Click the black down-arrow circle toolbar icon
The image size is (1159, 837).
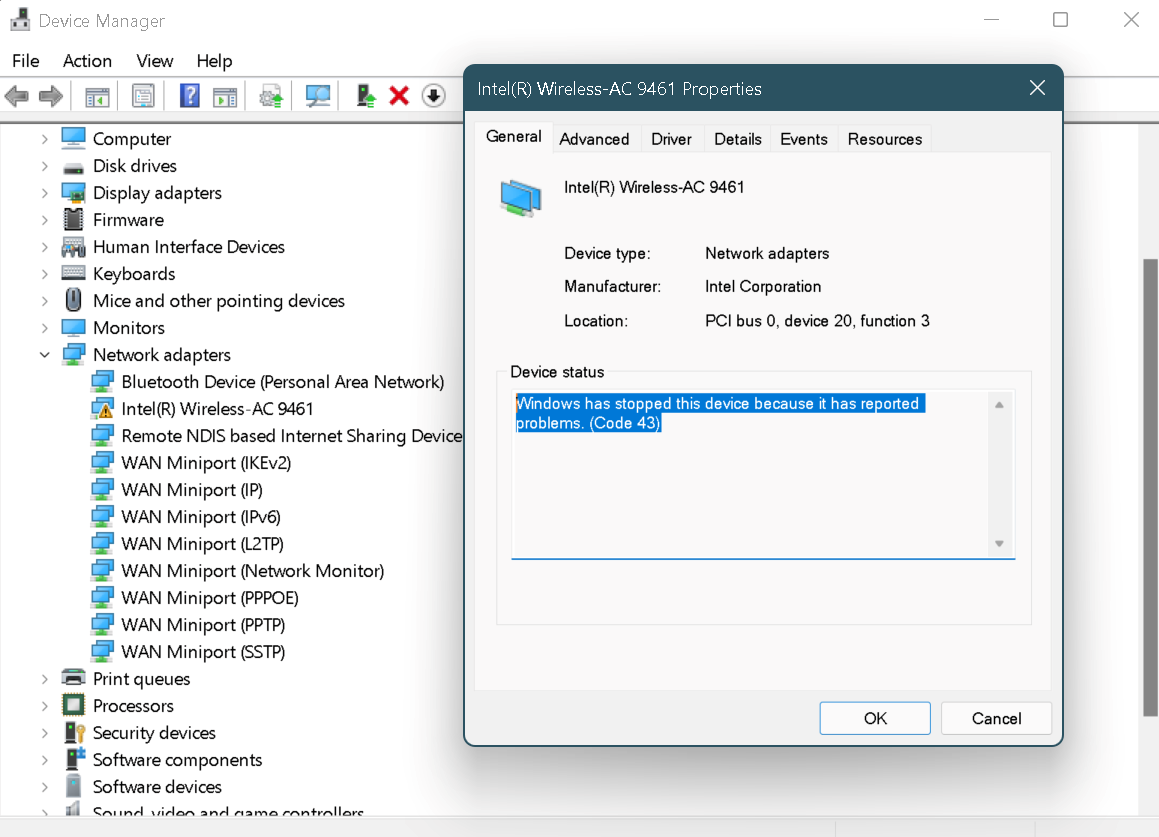click(432, 96)
